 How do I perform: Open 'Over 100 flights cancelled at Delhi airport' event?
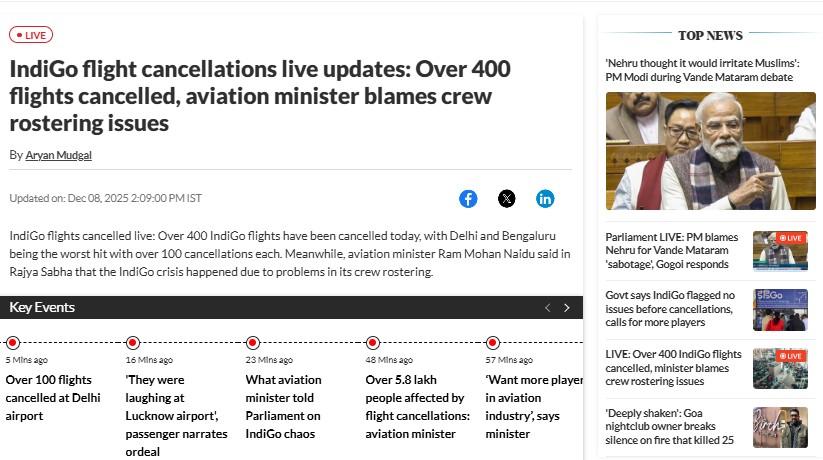53,397
